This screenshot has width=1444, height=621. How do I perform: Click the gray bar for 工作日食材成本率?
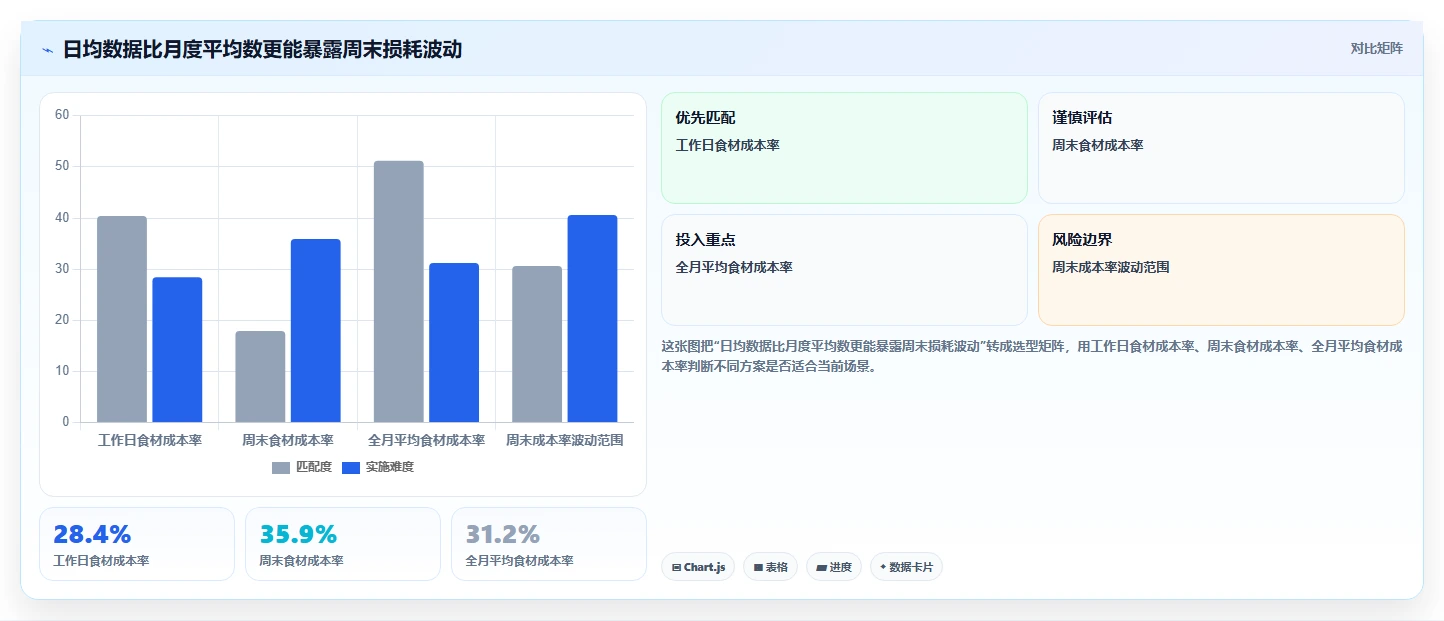coord(122,319)
